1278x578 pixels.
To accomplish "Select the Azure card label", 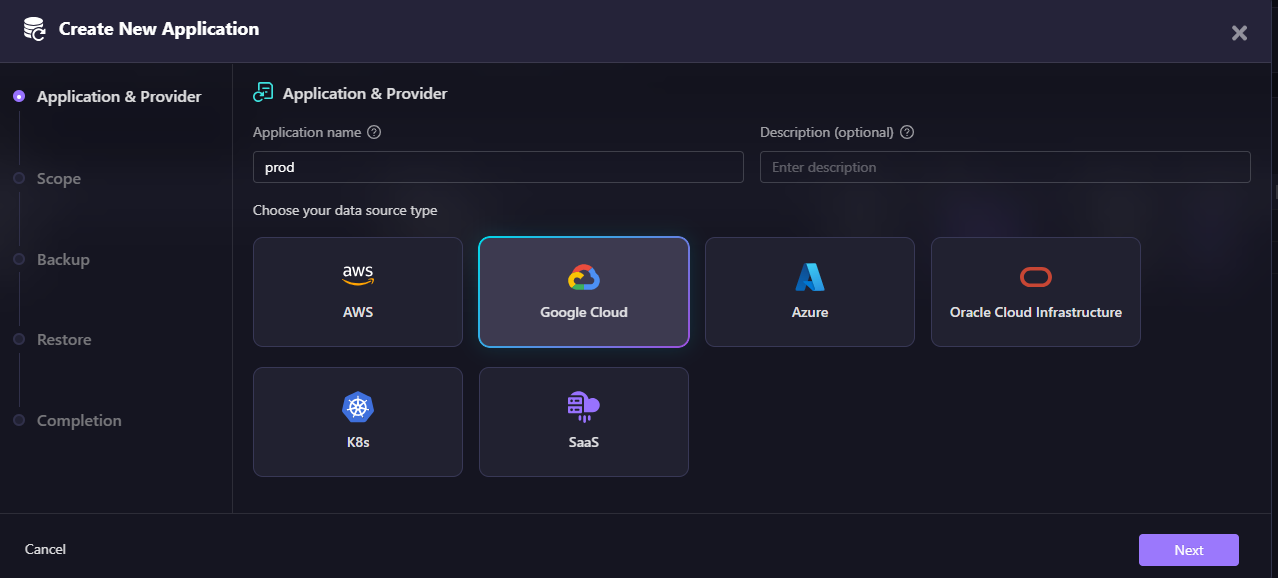I will point(810,312).
